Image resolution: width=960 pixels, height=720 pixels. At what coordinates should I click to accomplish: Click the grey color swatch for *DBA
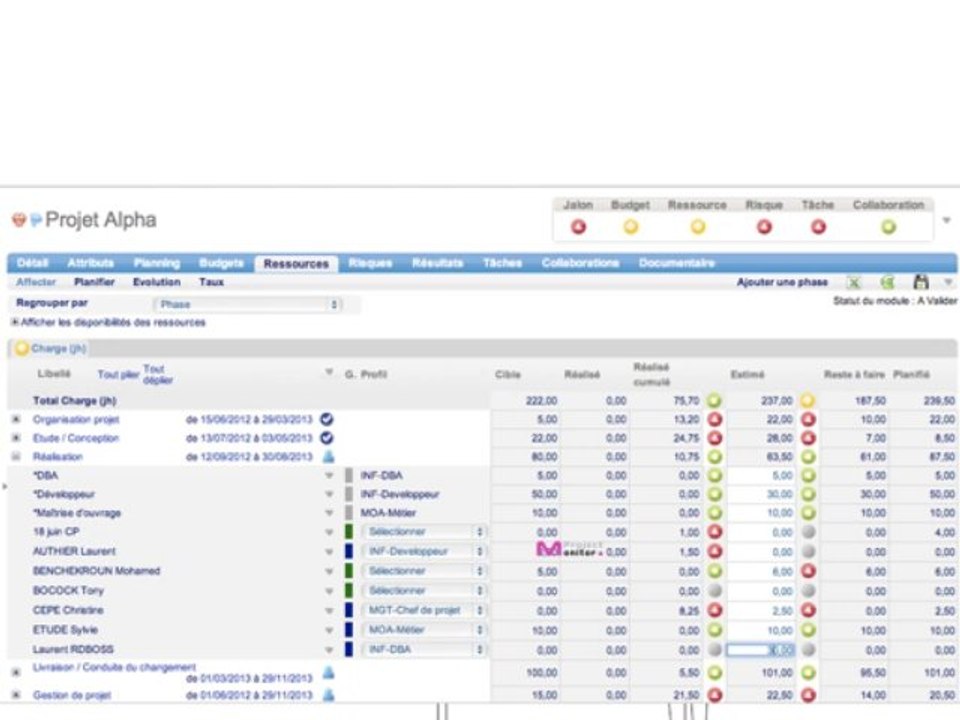[349, 476]
